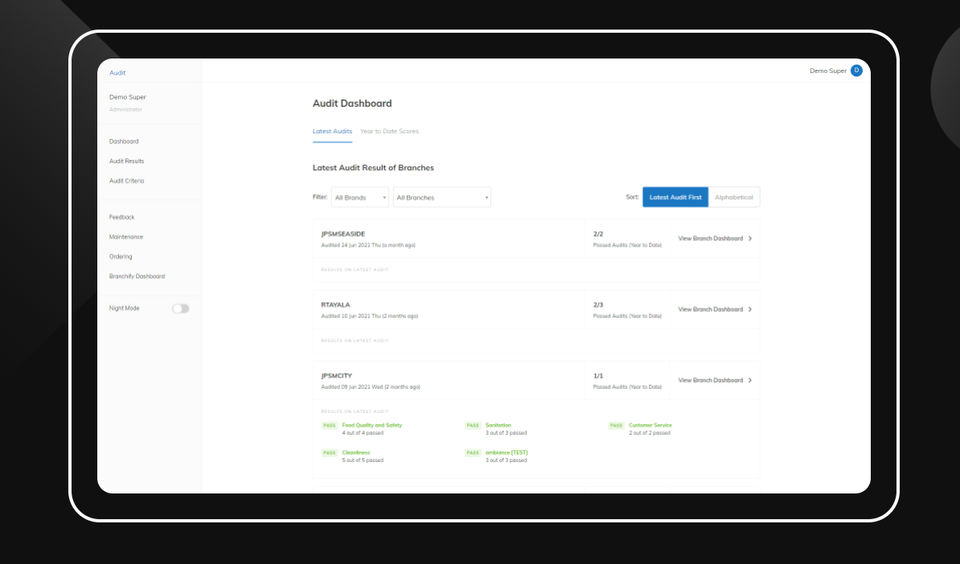The width and height of the screenshot is (960, 564).
Task: Click PASS badge beside Customer Service
Action: click(x=616, y=425)
